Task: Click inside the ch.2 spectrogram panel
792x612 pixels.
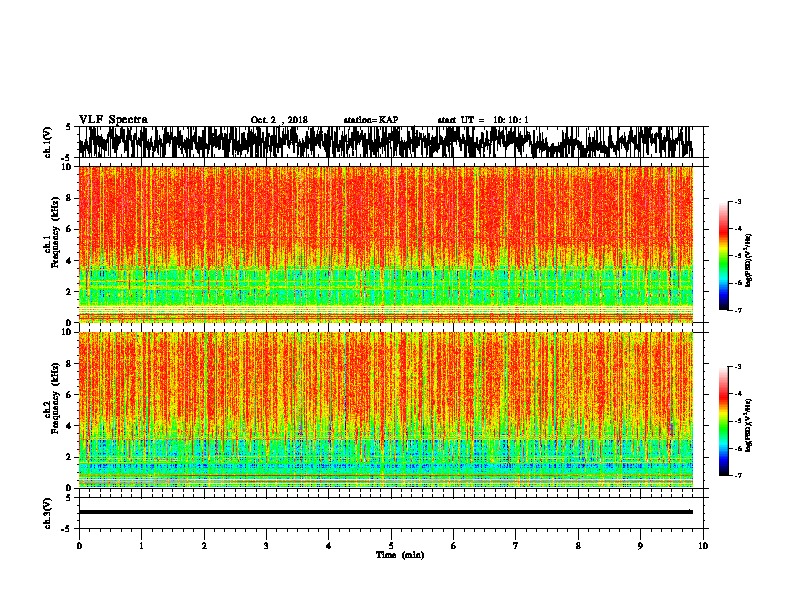Action: click(x=386, y=410)
